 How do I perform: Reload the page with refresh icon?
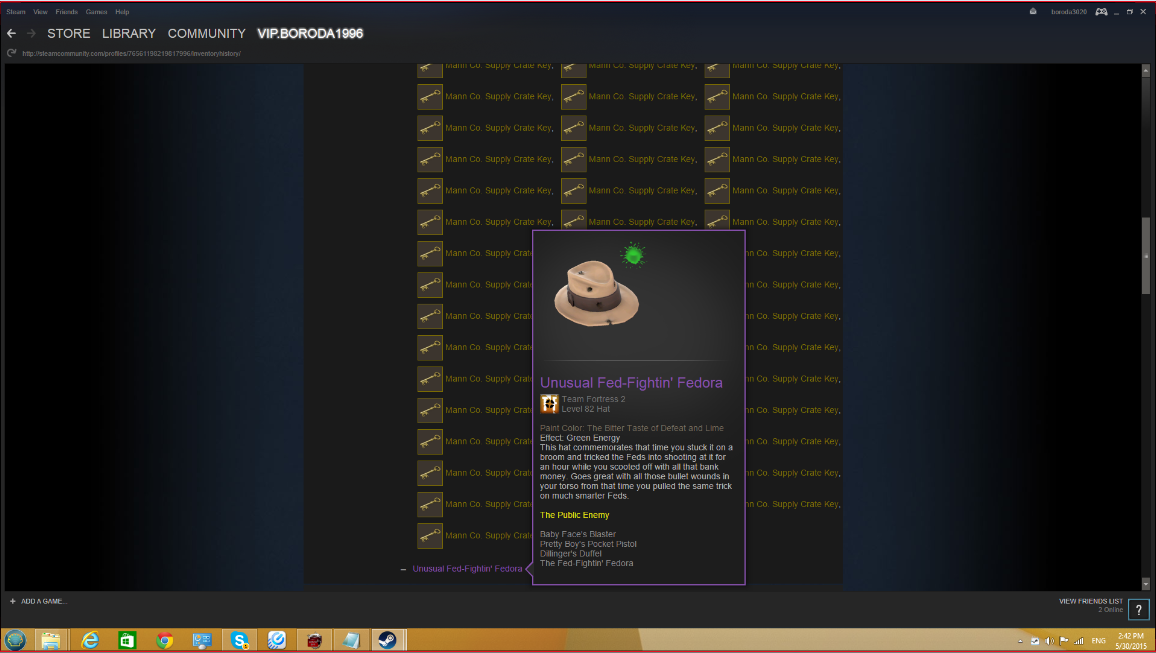click(11, 53)
